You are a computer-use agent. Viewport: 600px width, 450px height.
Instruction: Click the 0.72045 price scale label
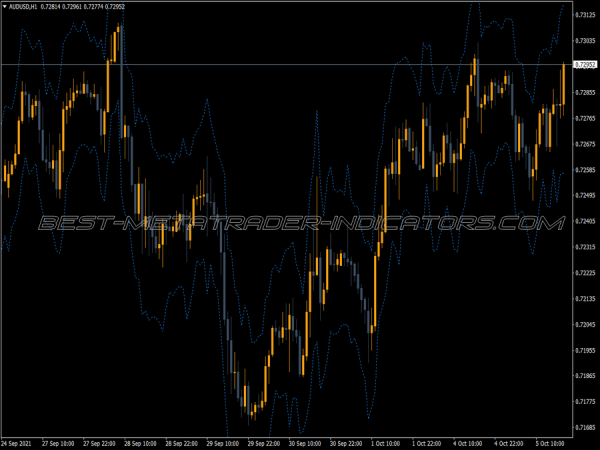tap(585, 324)
